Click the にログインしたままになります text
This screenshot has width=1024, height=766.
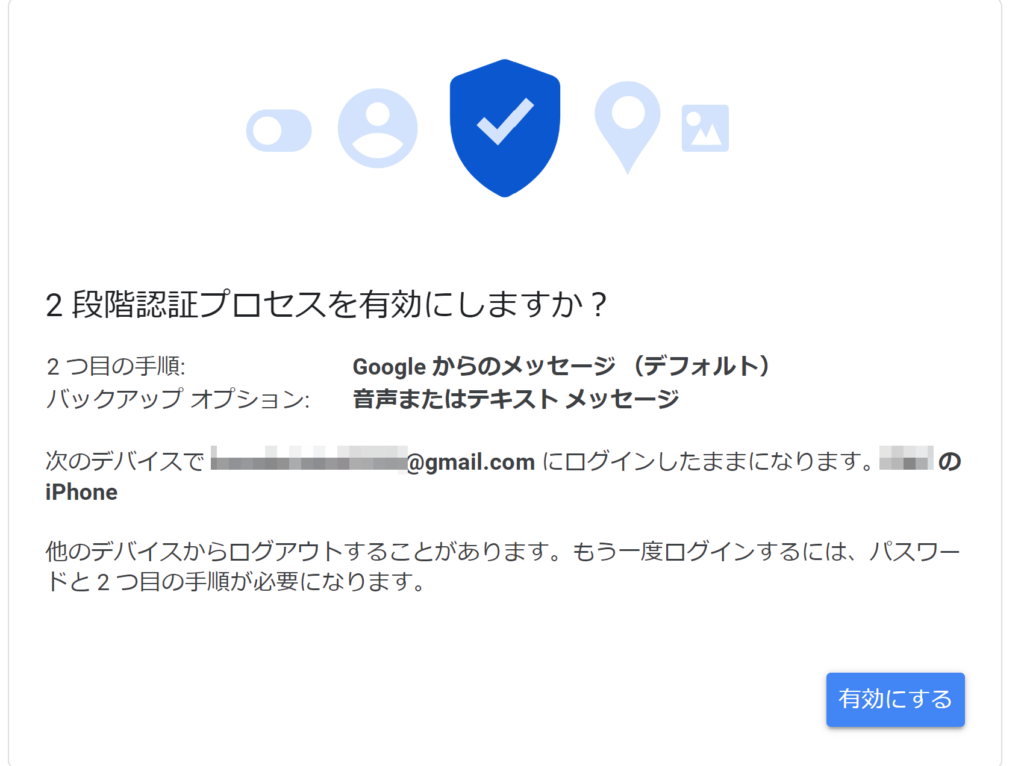709,462
